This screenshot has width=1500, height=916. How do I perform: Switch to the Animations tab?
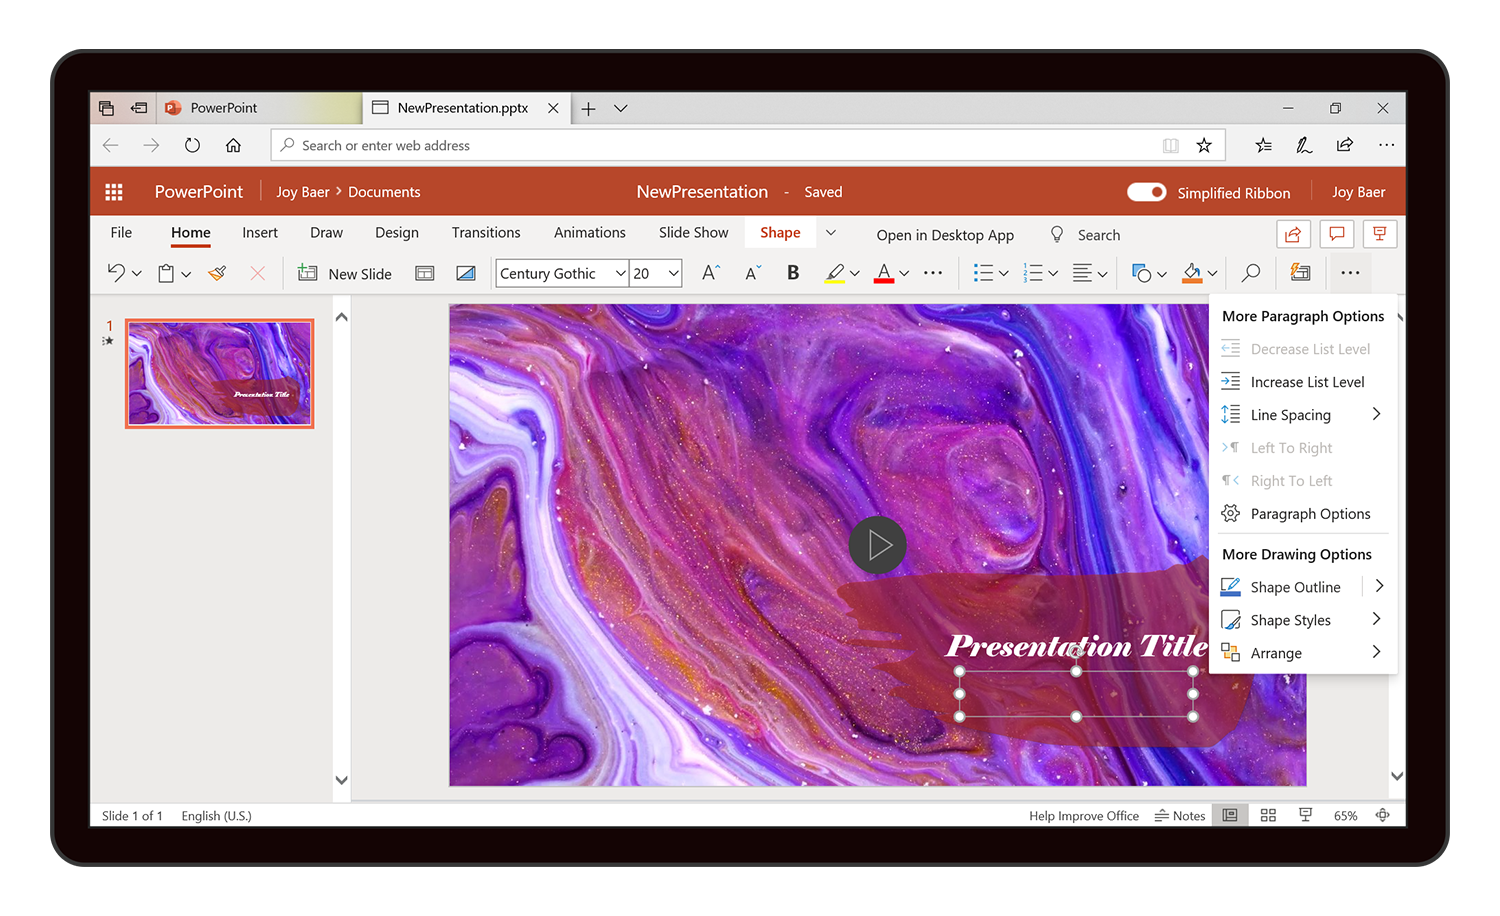pyautogui.click(x=590, y=233)
